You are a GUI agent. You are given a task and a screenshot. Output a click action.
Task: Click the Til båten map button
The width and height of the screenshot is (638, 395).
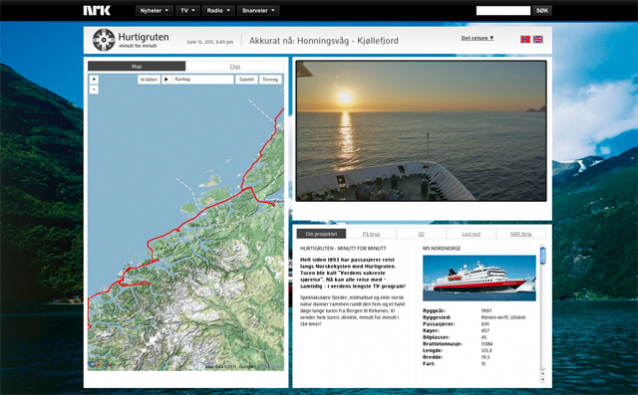pos(149,79)
